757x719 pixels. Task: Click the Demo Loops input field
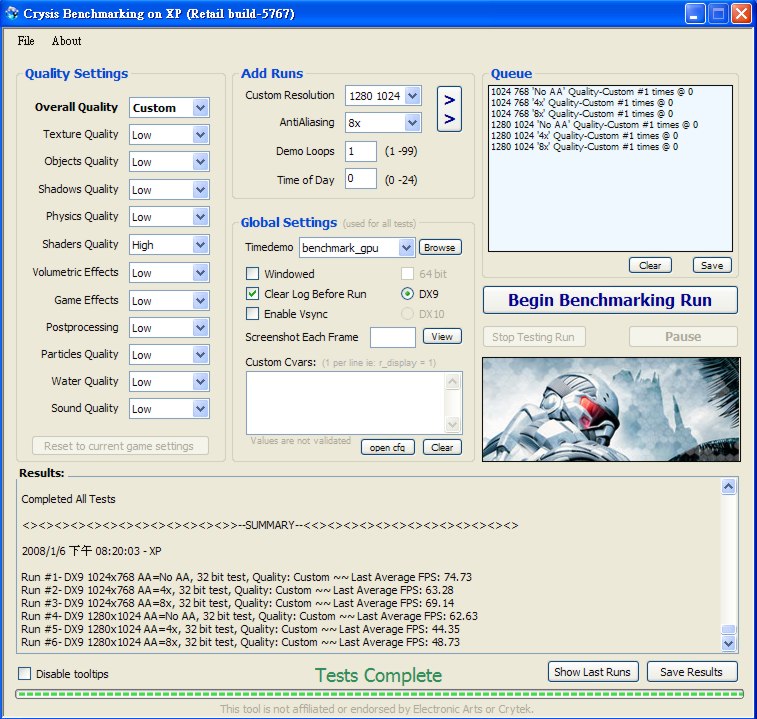[361, 151]
